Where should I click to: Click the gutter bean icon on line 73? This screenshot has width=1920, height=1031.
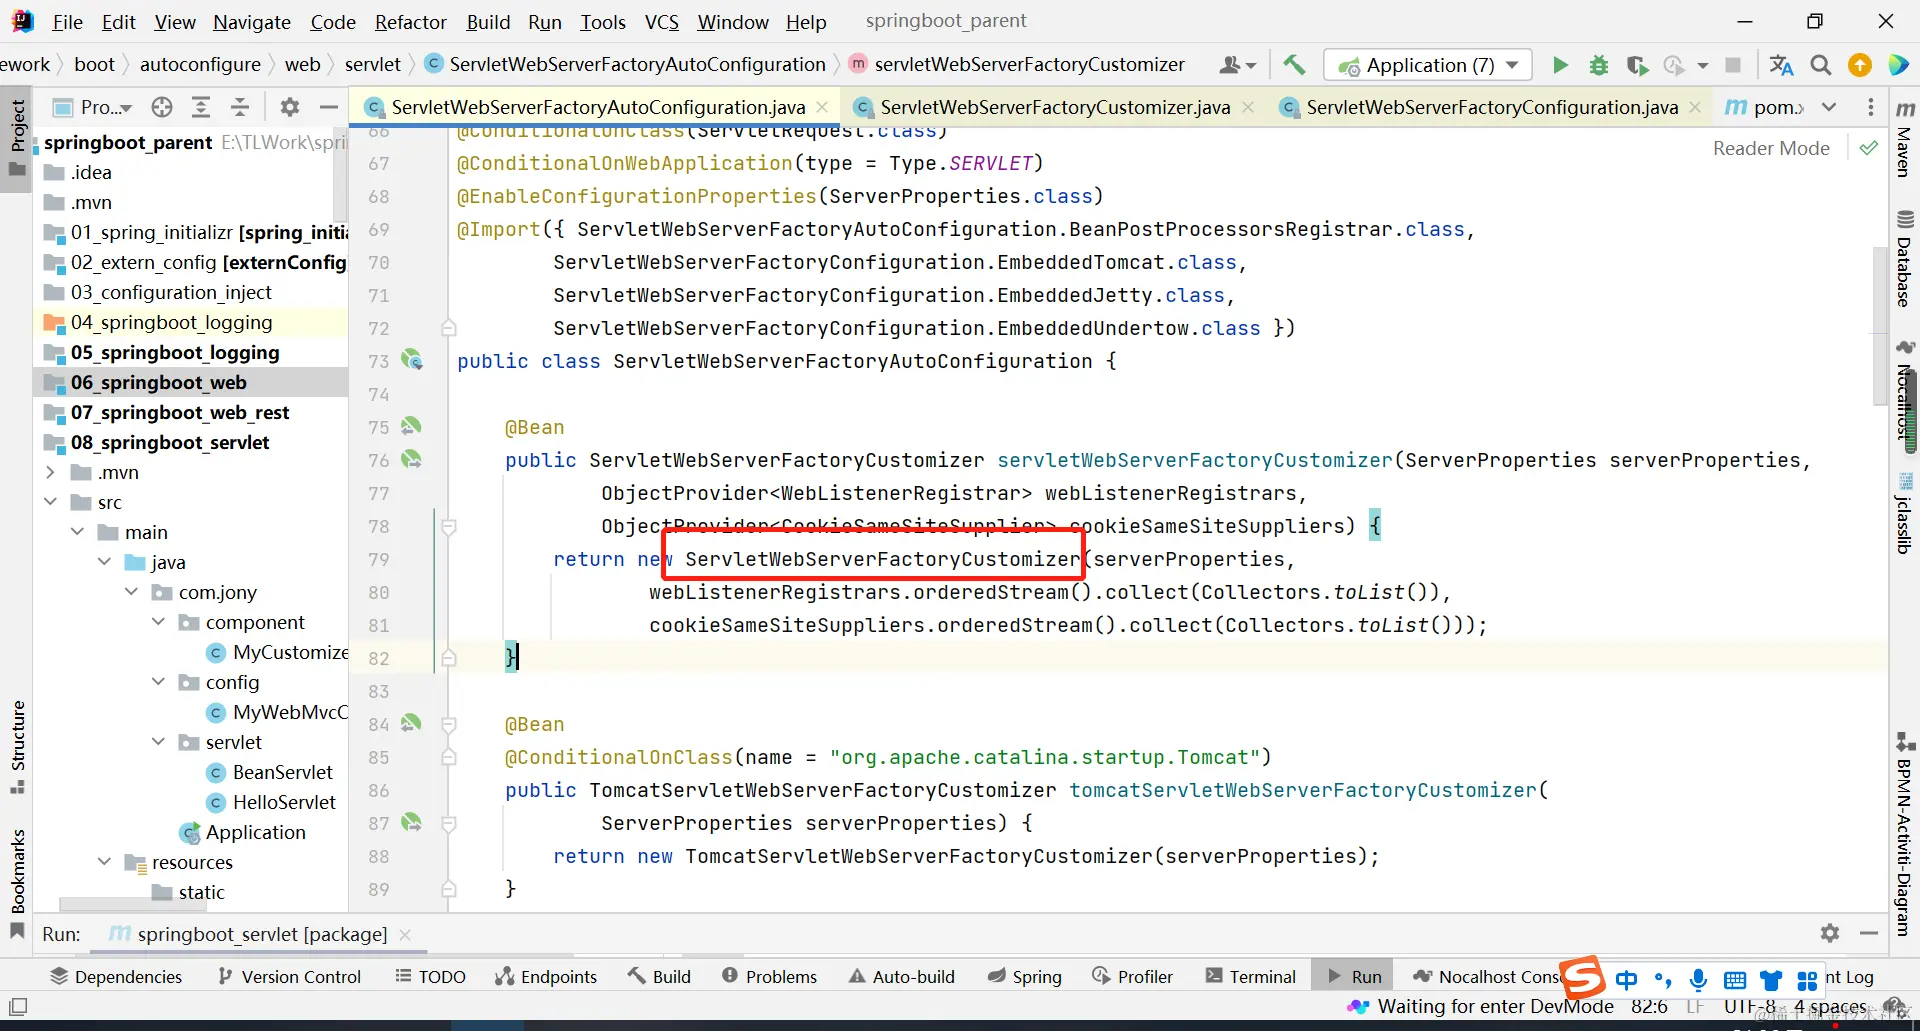(x=411, y=360)
